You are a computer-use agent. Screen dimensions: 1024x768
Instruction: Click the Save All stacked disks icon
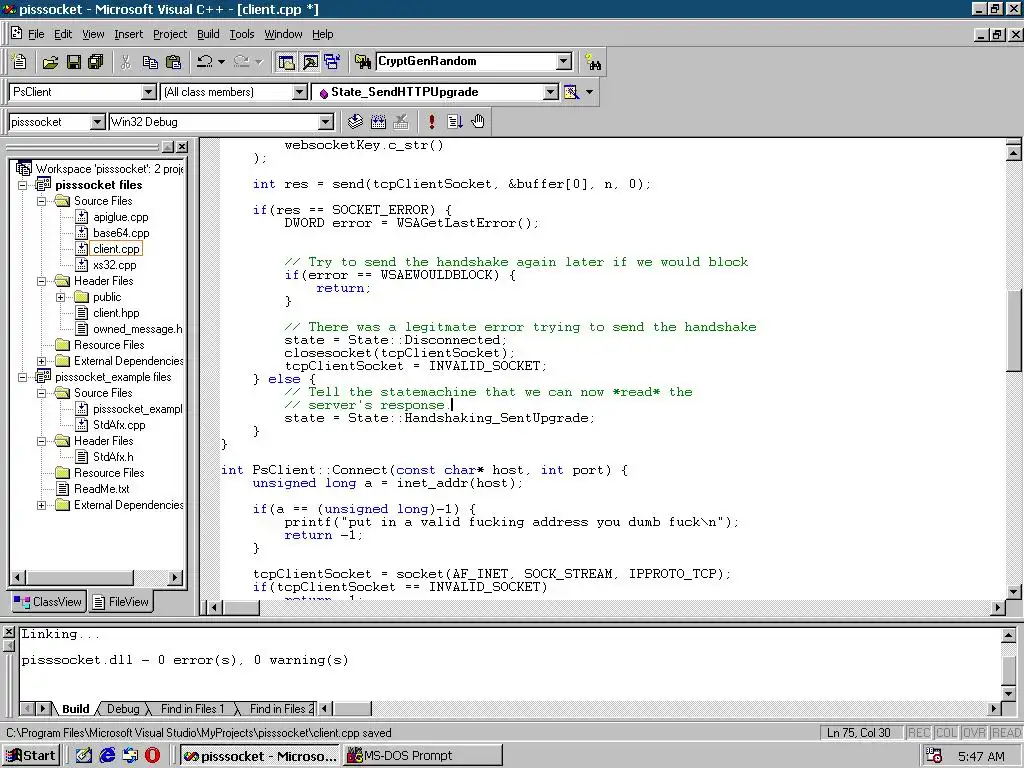96,62
